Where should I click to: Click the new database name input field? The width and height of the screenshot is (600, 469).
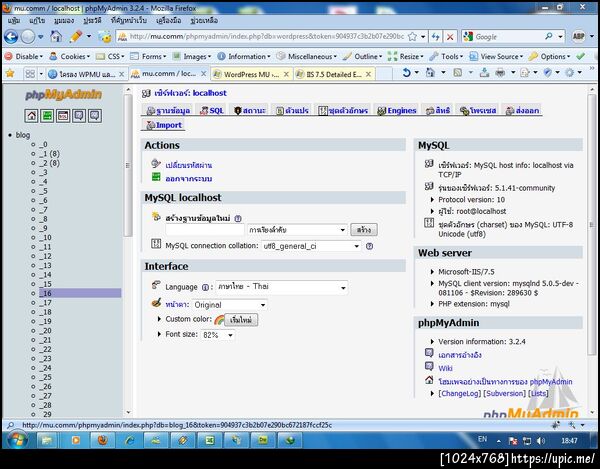coord(205,230)
